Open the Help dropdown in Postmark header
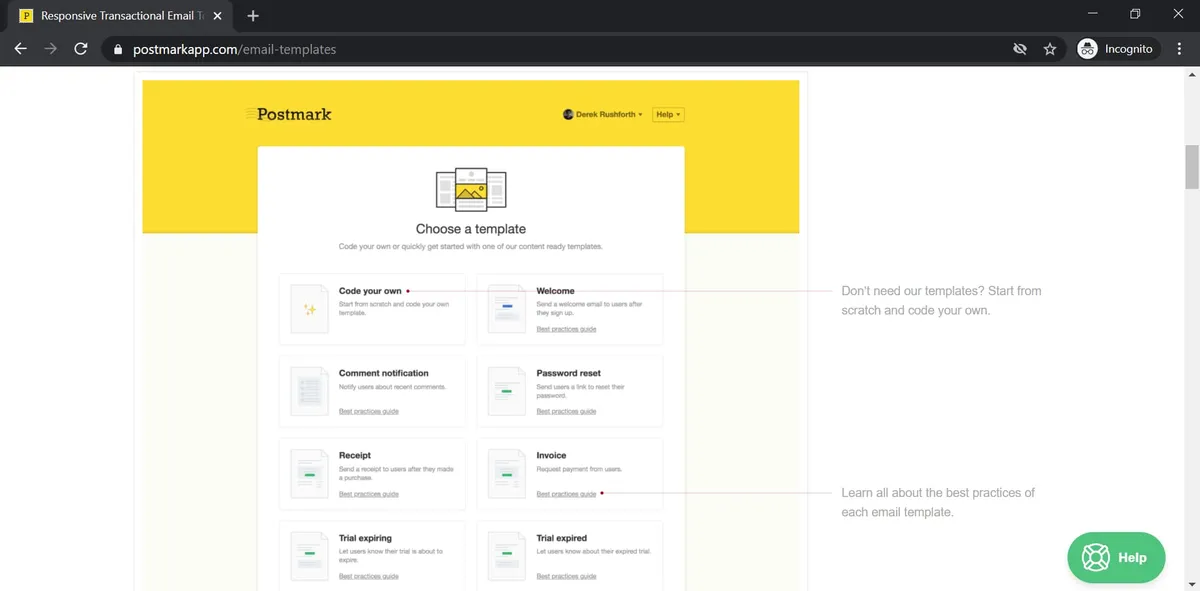The width and height of the screenshot is (1200, 591). [x=667, y=115]
